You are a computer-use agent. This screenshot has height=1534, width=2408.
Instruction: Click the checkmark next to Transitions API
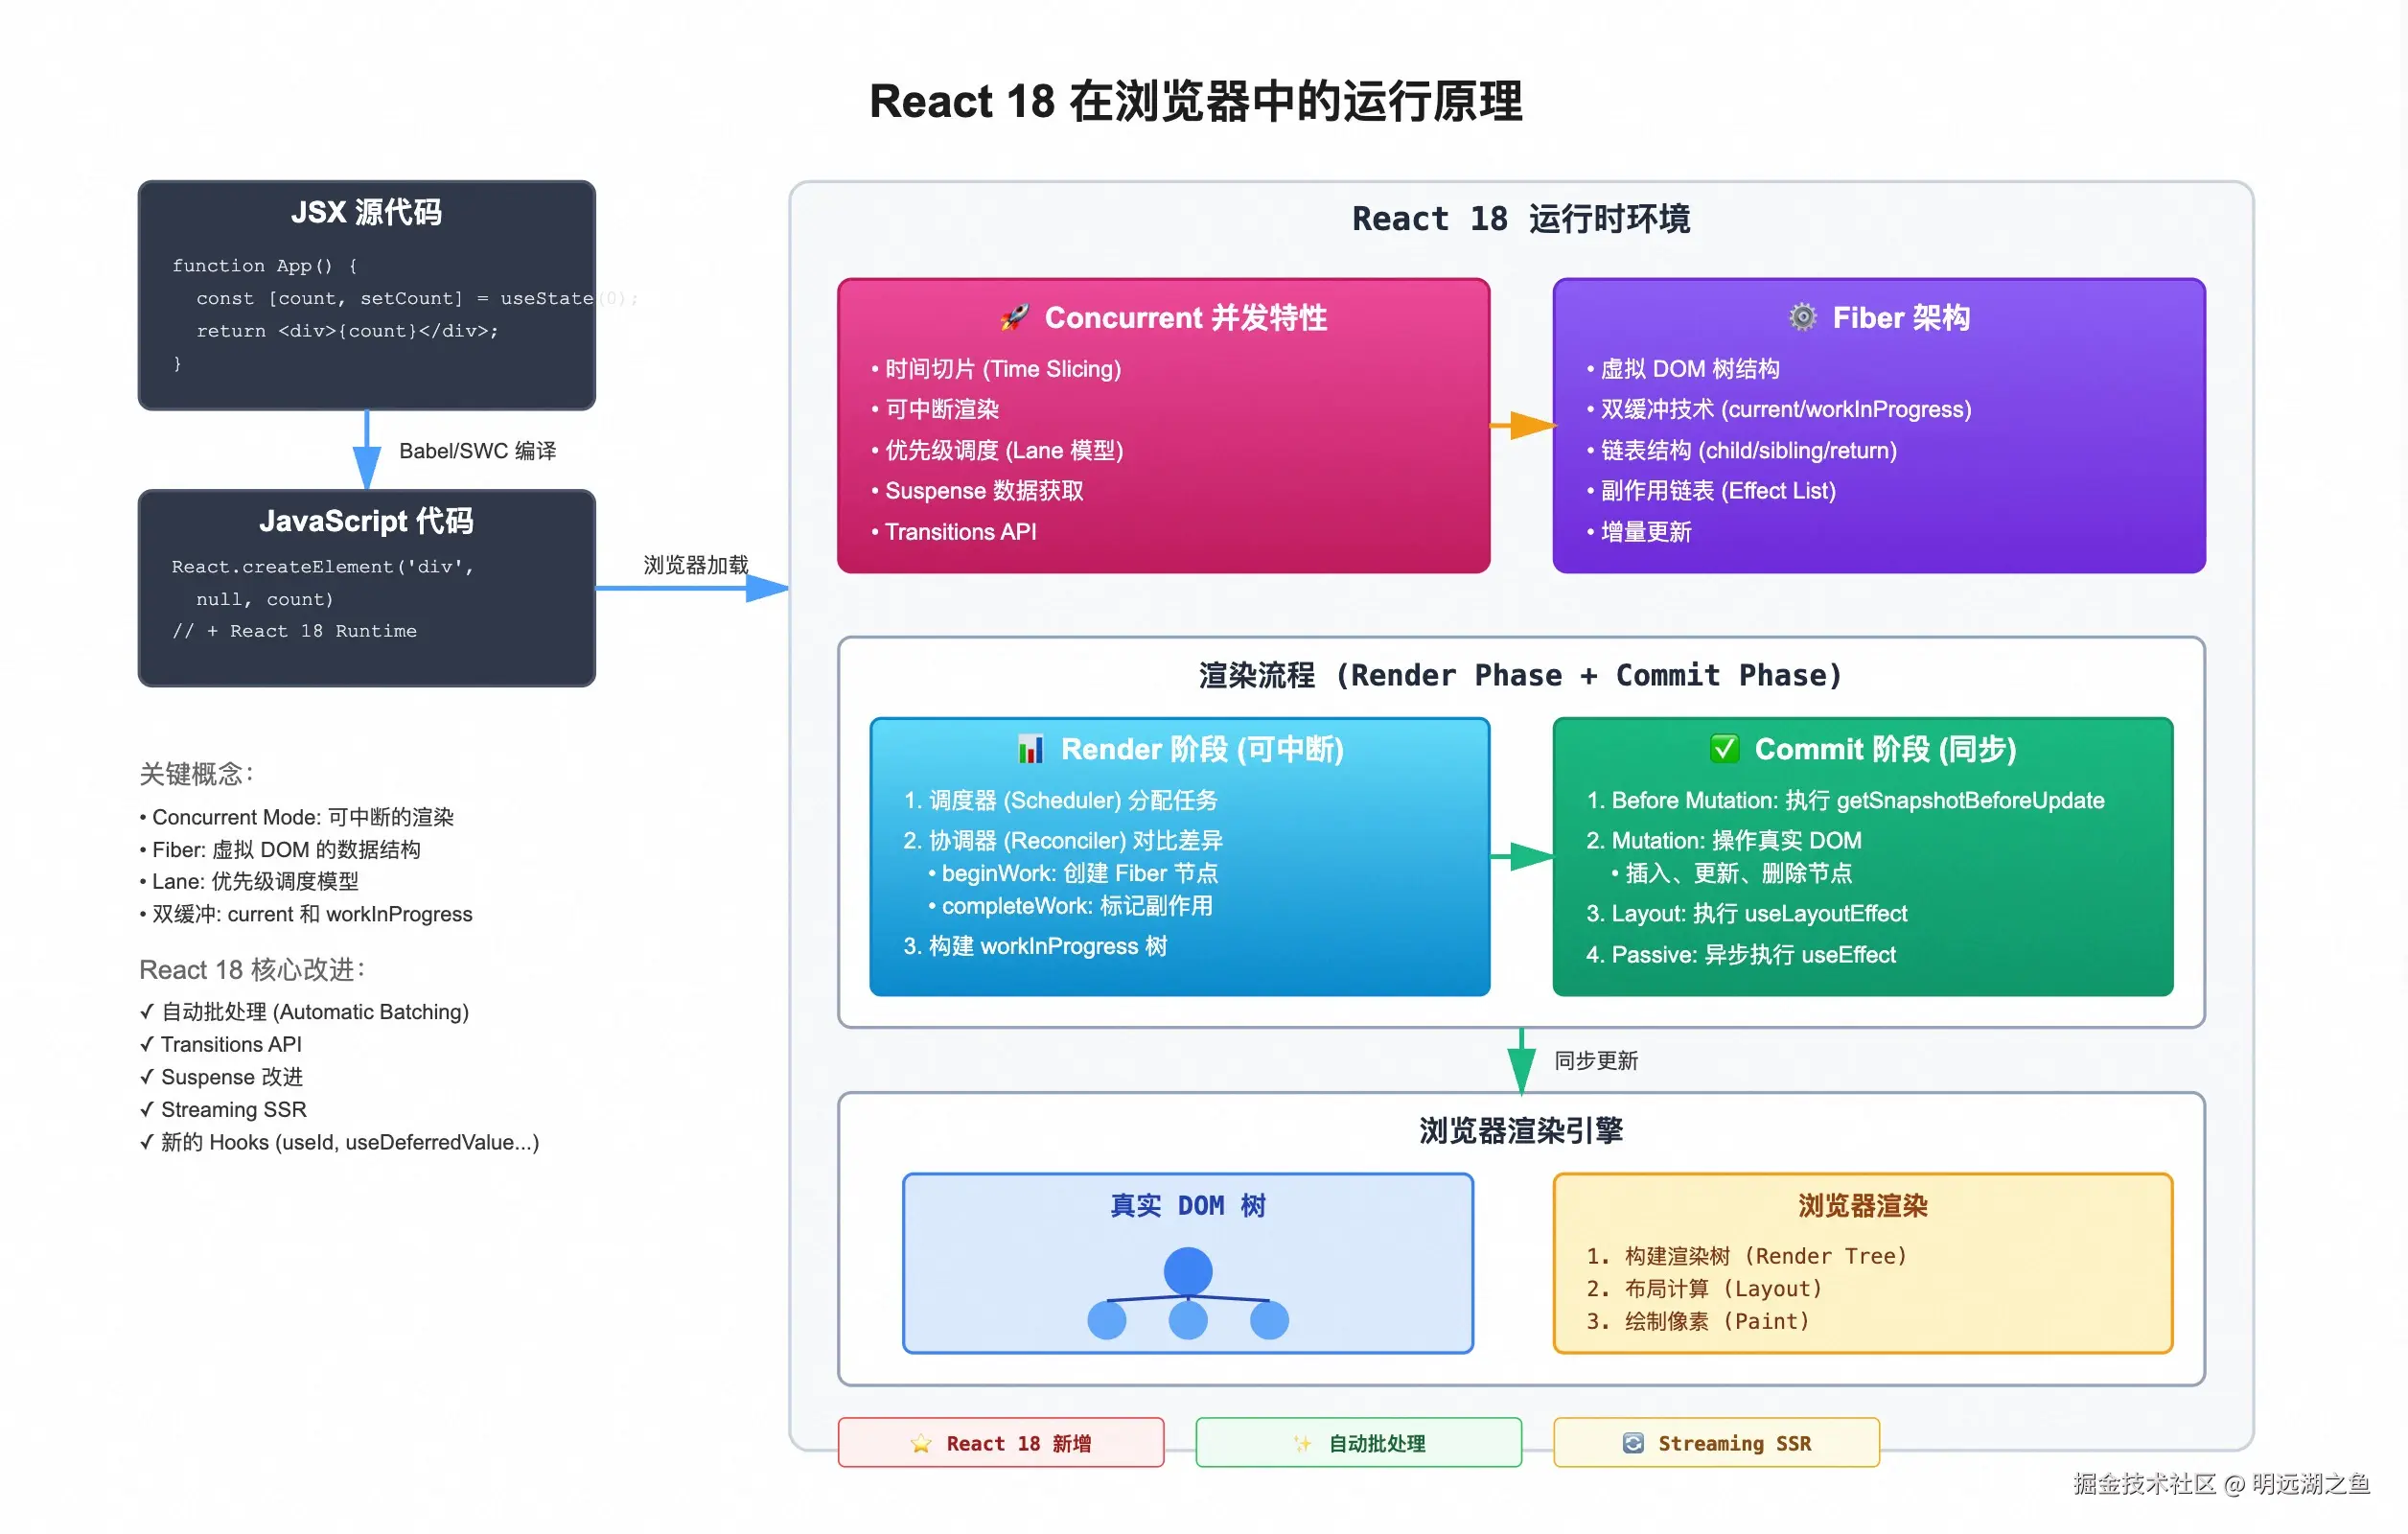(x=147, y=1044)
